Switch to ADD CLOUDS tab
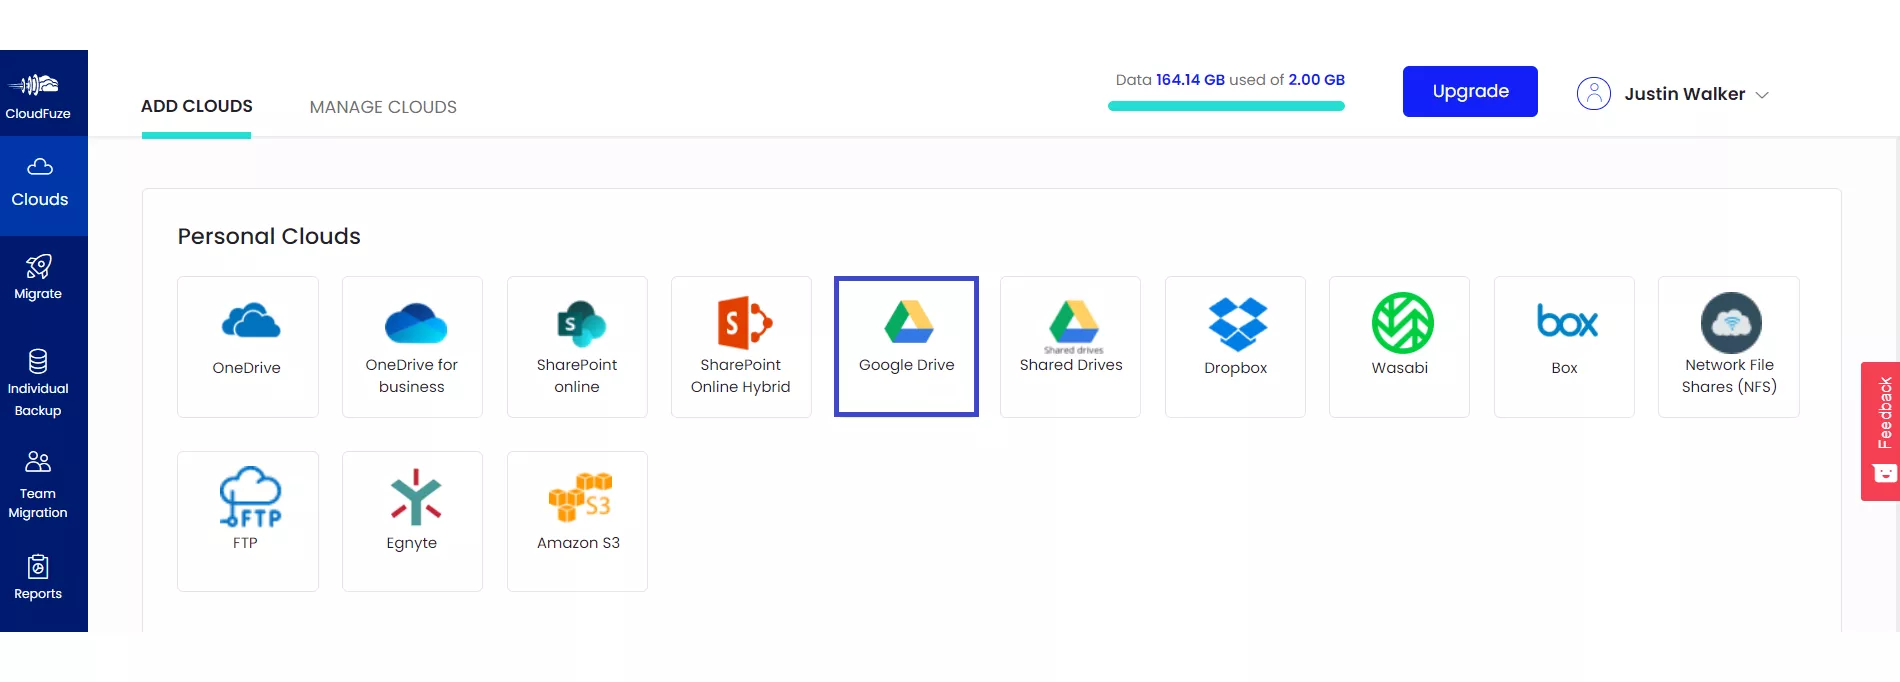1900x682 pixels. coord(197,106)
